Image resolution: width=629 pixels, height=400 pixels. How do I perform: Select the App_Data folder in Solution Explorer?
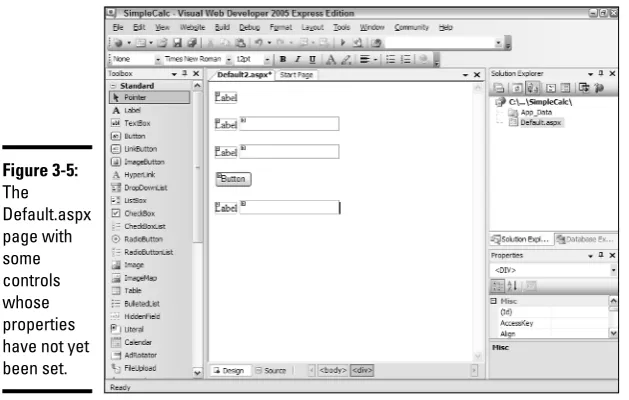click(536, 112)
